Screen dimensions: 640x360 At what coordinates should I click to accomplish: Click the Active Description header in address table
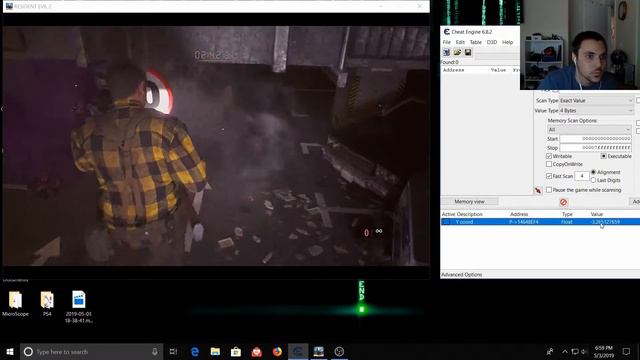[x=462, y=214]
